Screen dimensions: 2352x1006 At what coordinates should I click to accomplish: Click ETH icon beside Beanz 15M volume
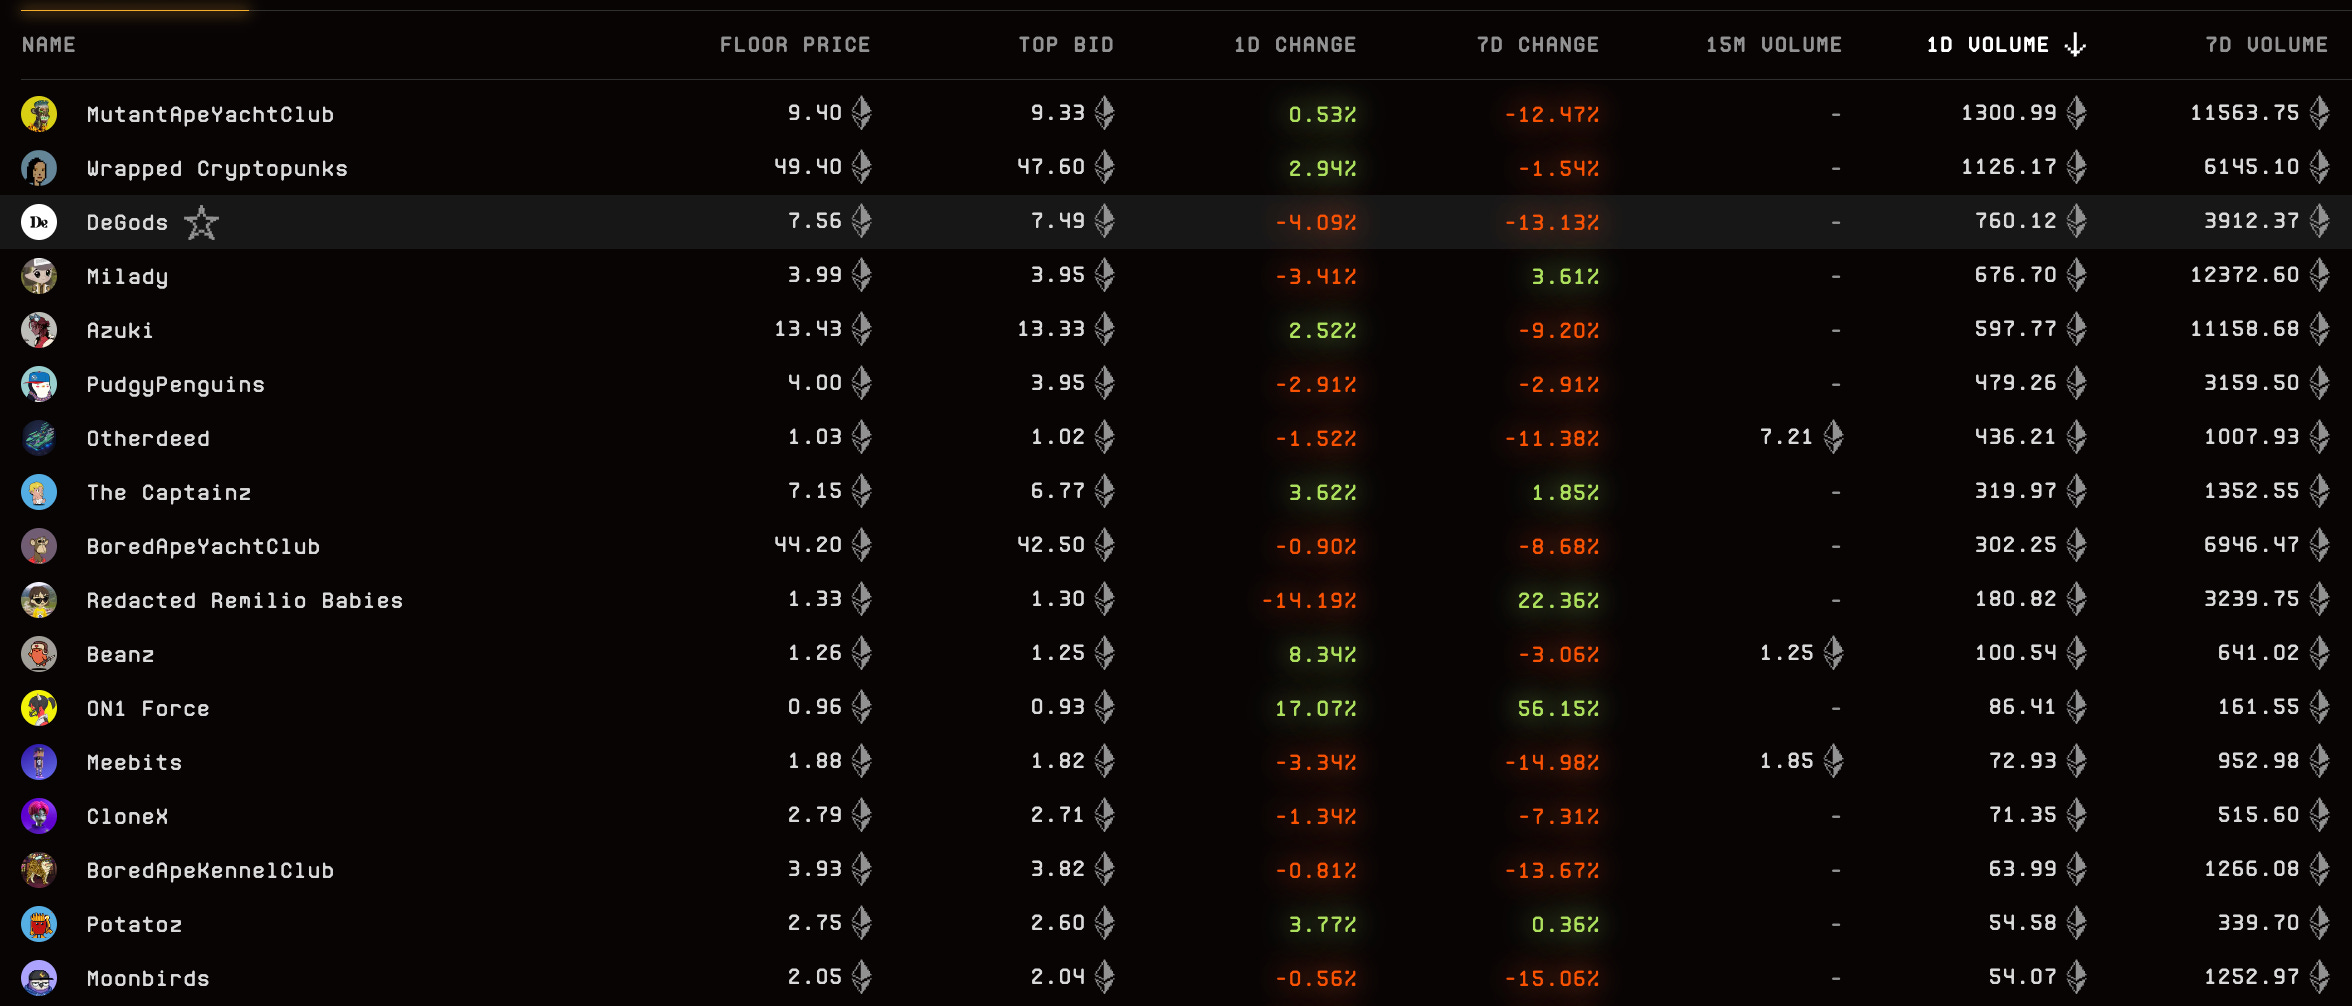pyautogui.click(x=1833, y=653)
